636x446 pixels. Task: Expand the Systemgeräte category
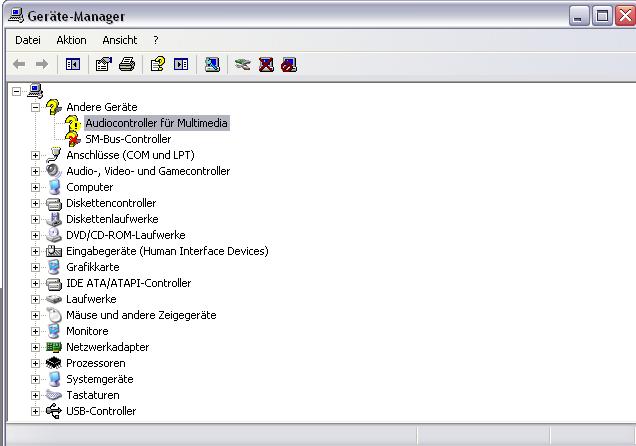point(35,380)
